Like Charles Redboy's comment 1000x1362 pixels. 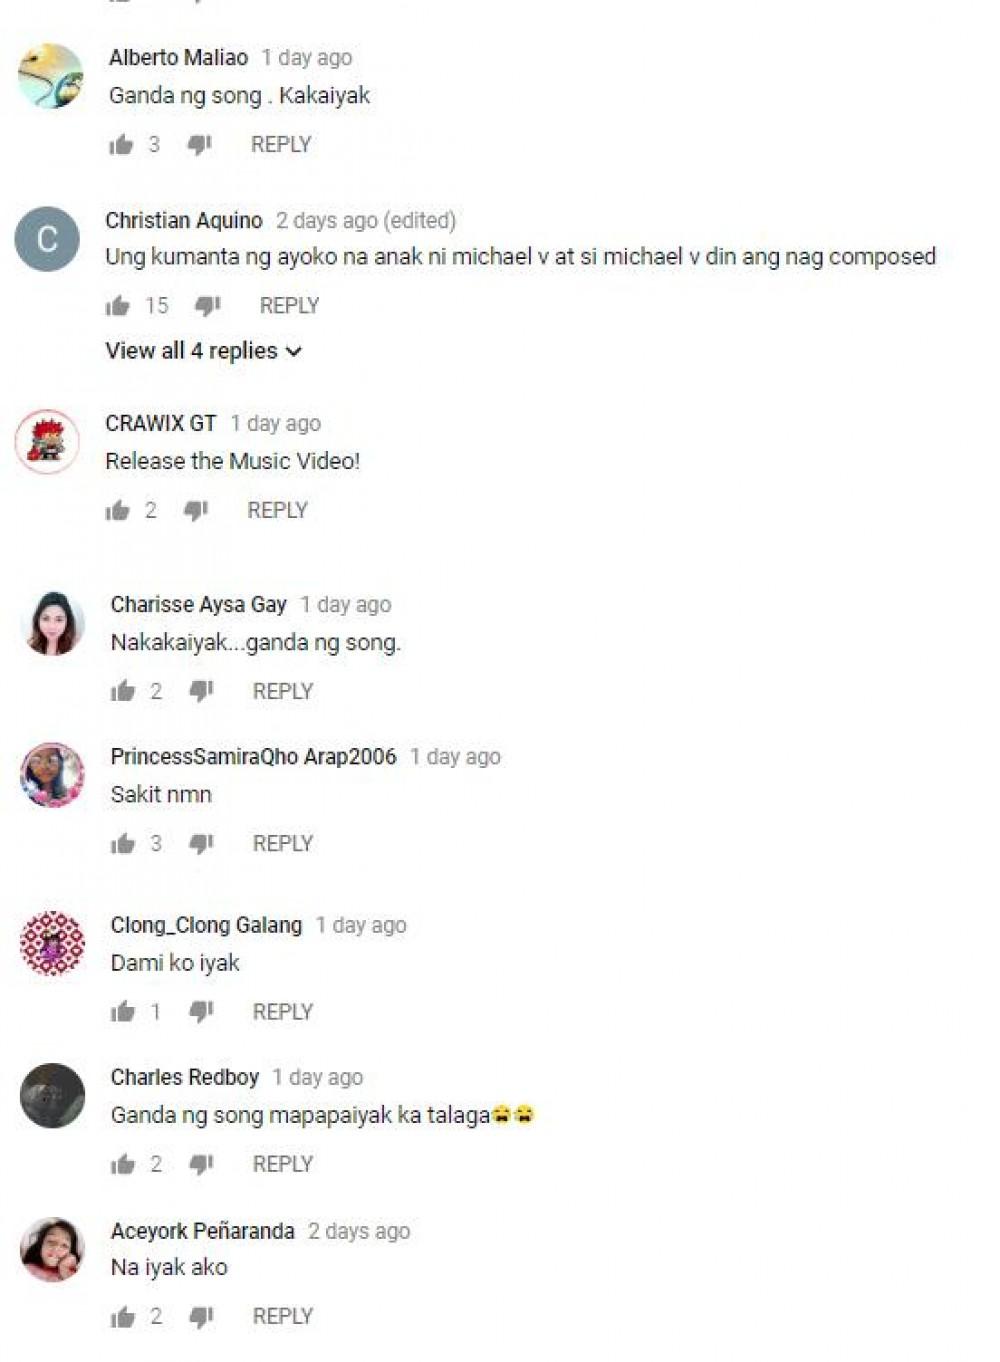coord(123,1164)
